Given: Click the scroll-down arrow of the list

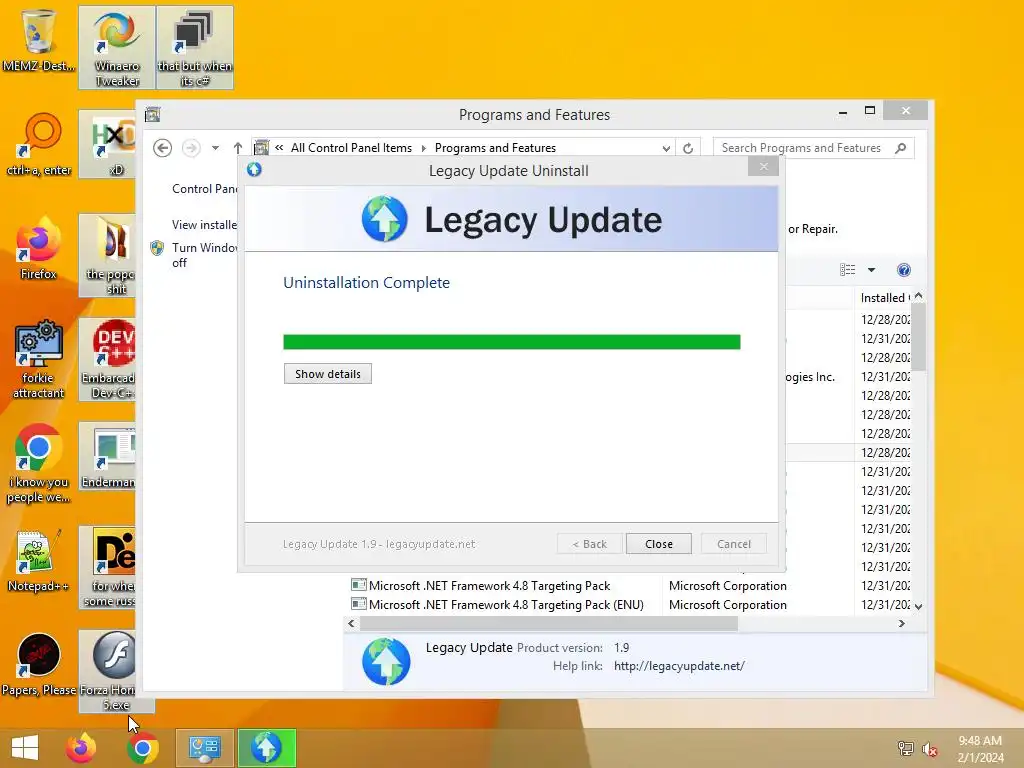Looking at the screenshot, I should 918,606.
